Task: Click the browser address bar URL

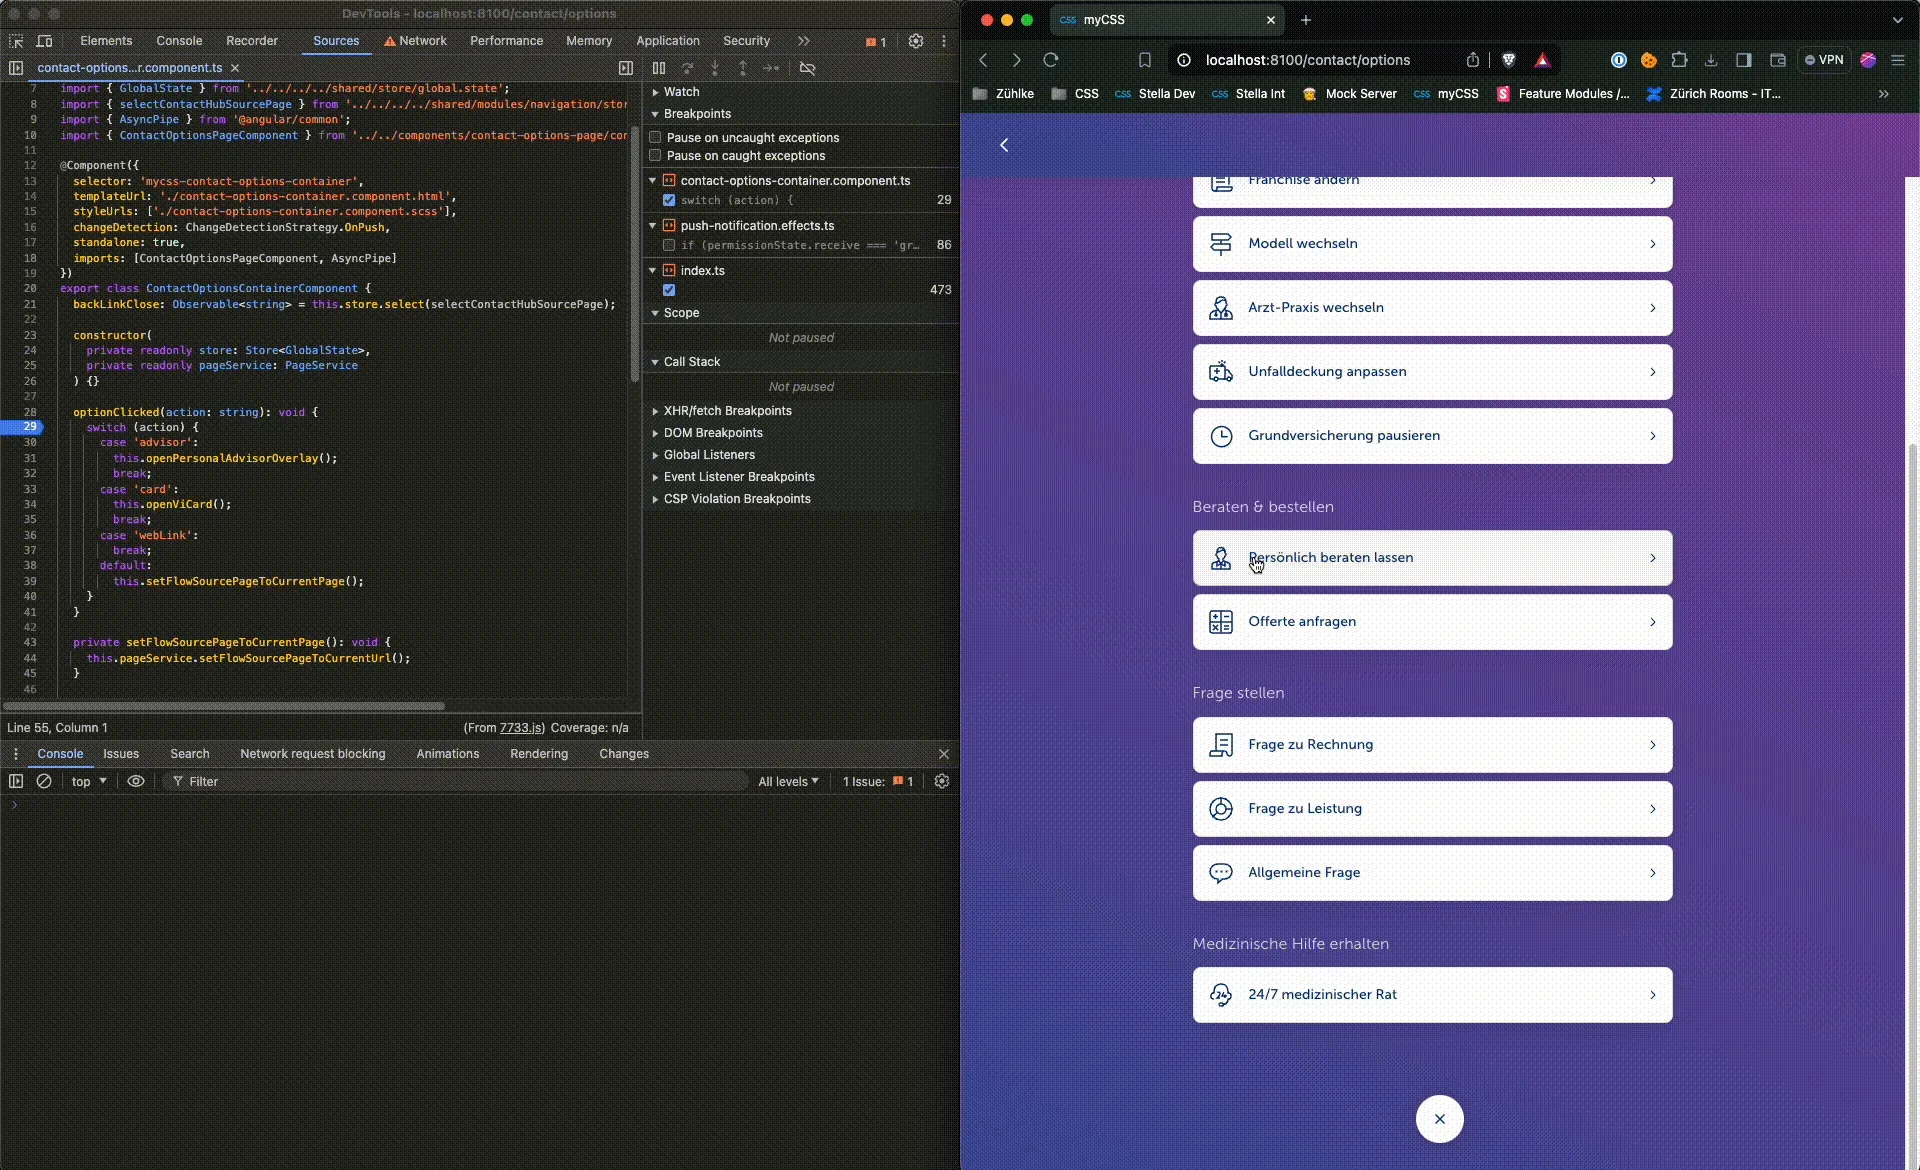Action: (1308, 60)
